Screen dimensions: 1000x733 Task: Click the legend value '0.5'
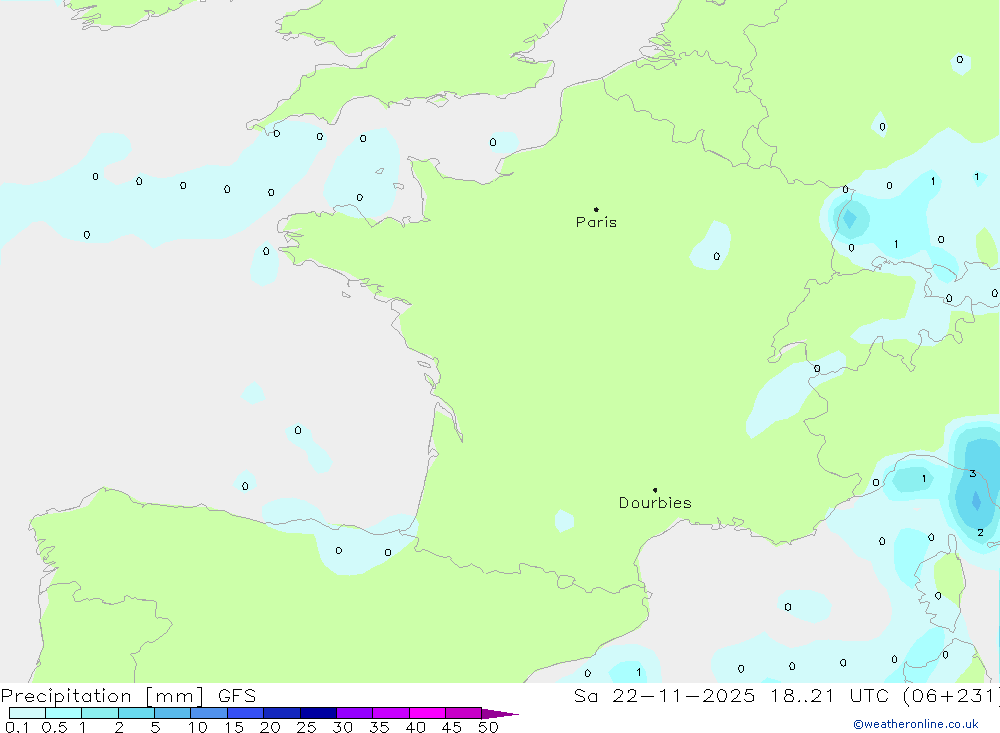(x=54, y=727)
